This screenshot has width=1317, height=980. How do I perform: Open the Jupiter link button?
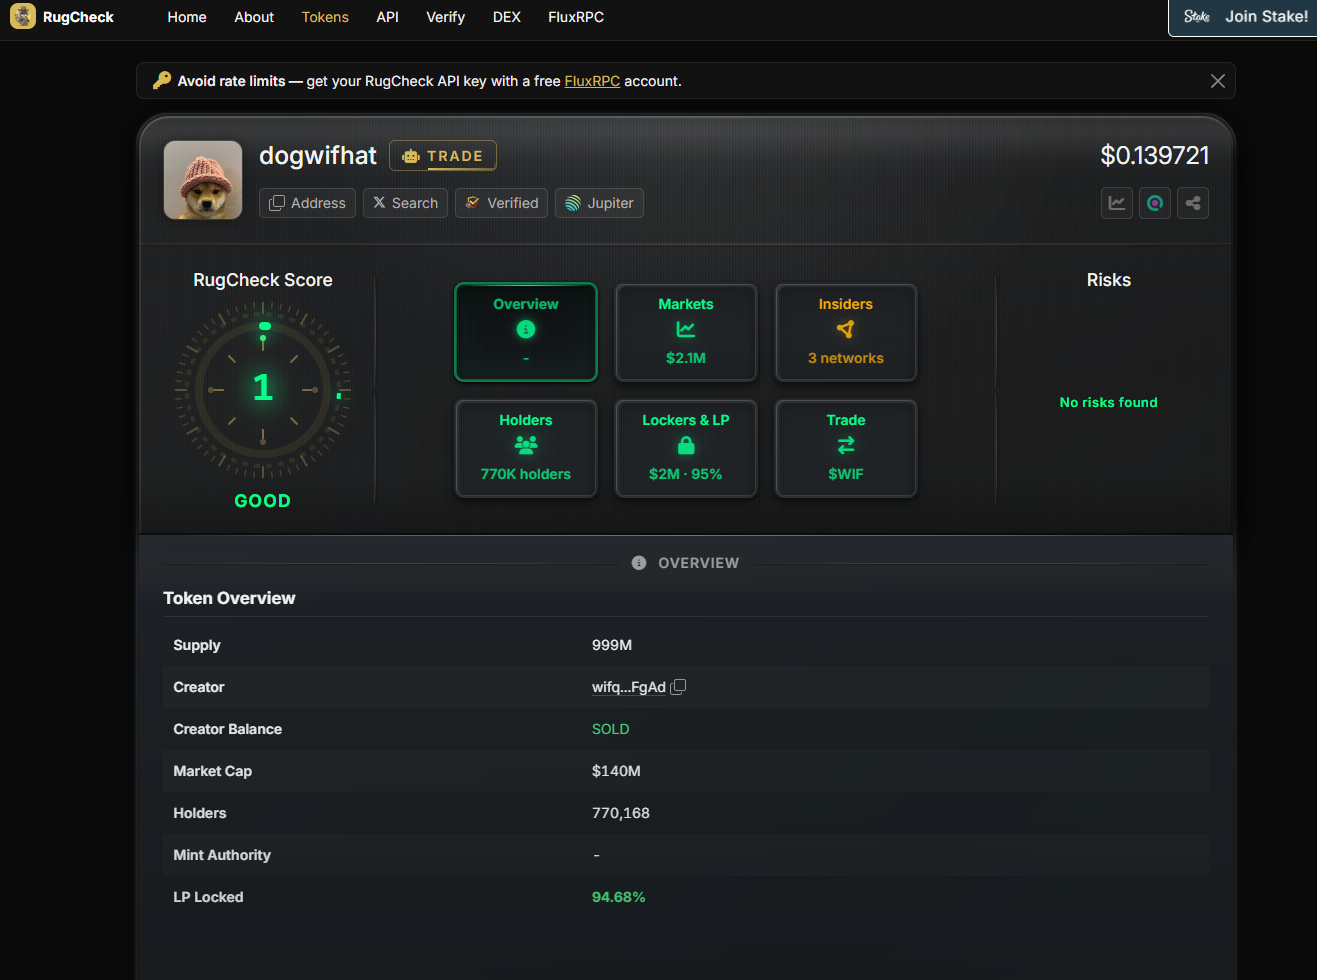[599, 203]
